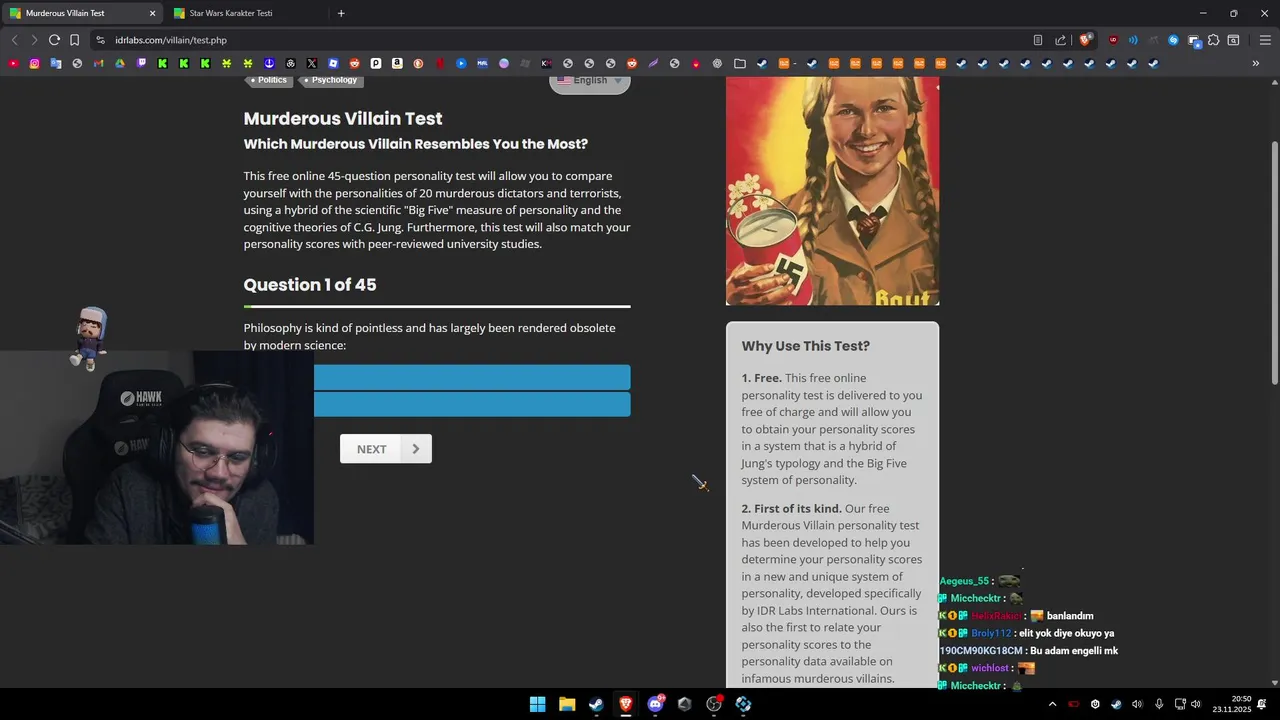Expand hidden system tray icons chevron
This screenshot has height=720, width=1280.
(x=1052, y=704)
